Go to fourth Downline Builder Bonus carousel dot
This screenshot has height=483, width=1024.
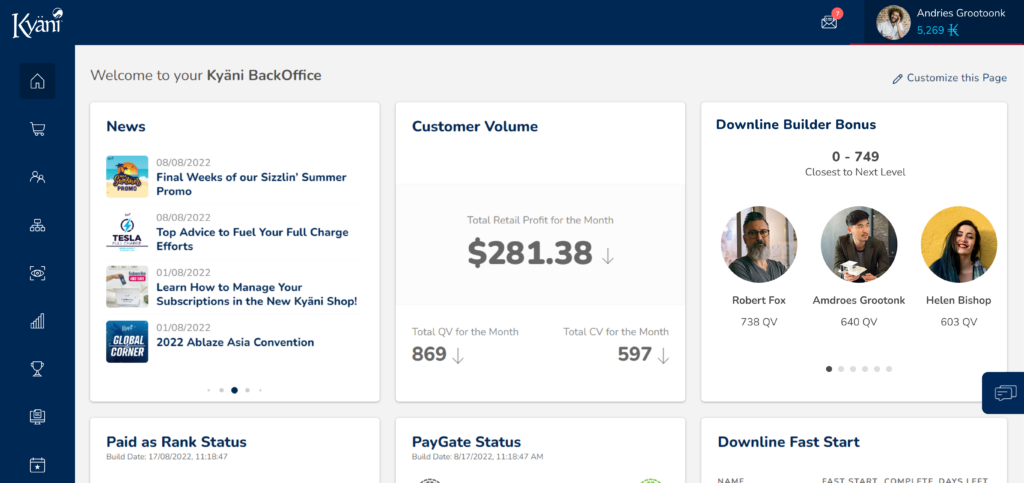click(865, 369)
